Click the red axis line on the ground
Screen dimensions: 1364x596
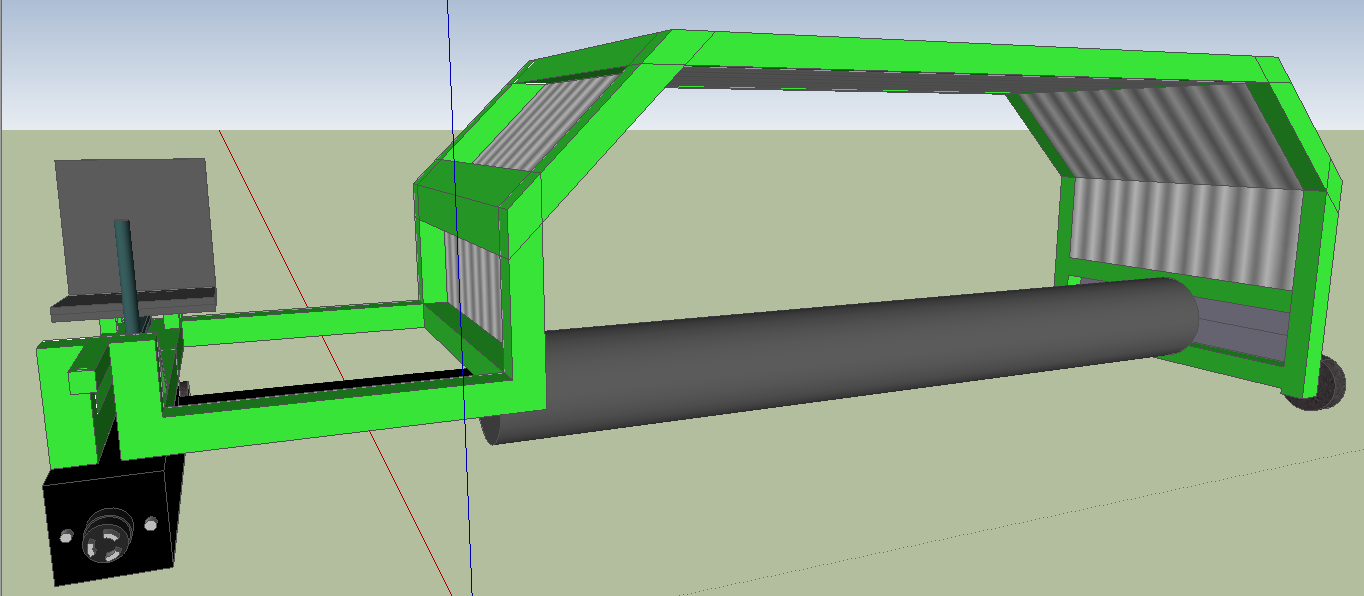coord(400,480)
